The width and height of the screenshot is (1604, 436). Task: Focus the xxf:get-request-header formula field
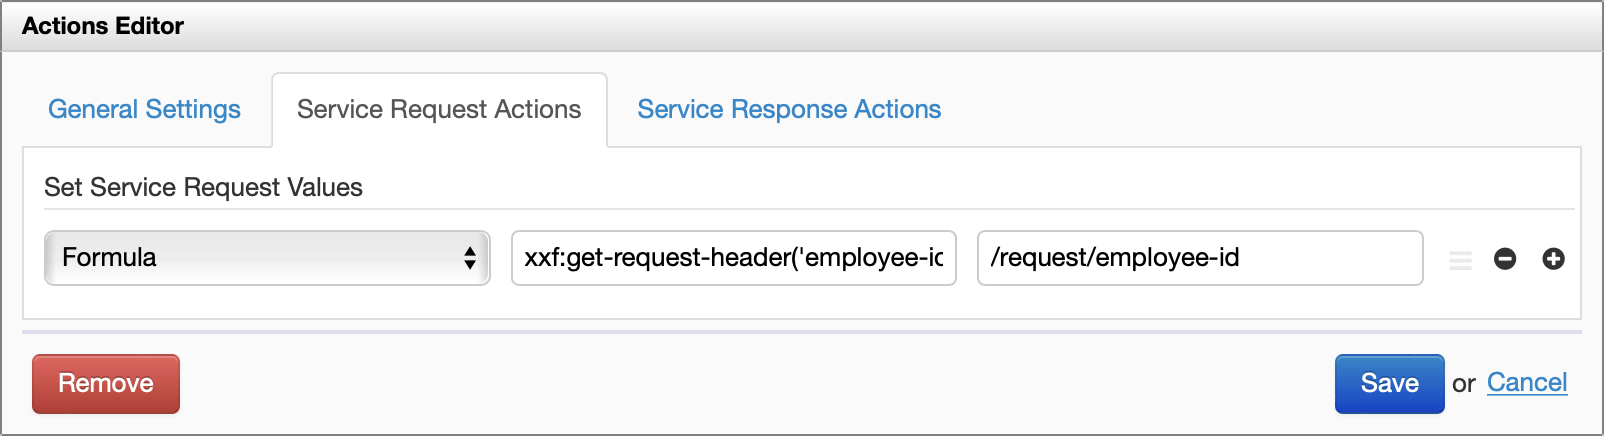[x=734, y=258]
